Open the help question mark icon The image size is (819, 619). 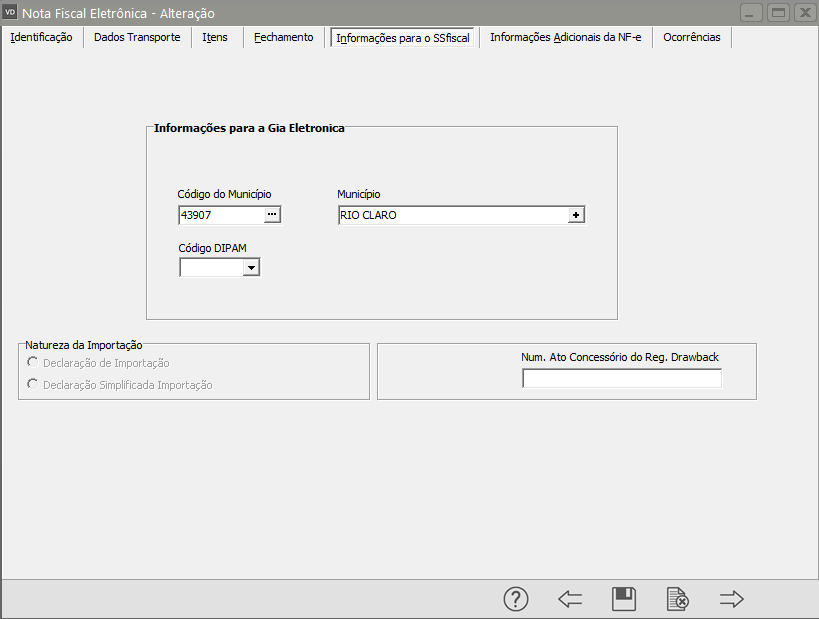(x=515, y=599)
